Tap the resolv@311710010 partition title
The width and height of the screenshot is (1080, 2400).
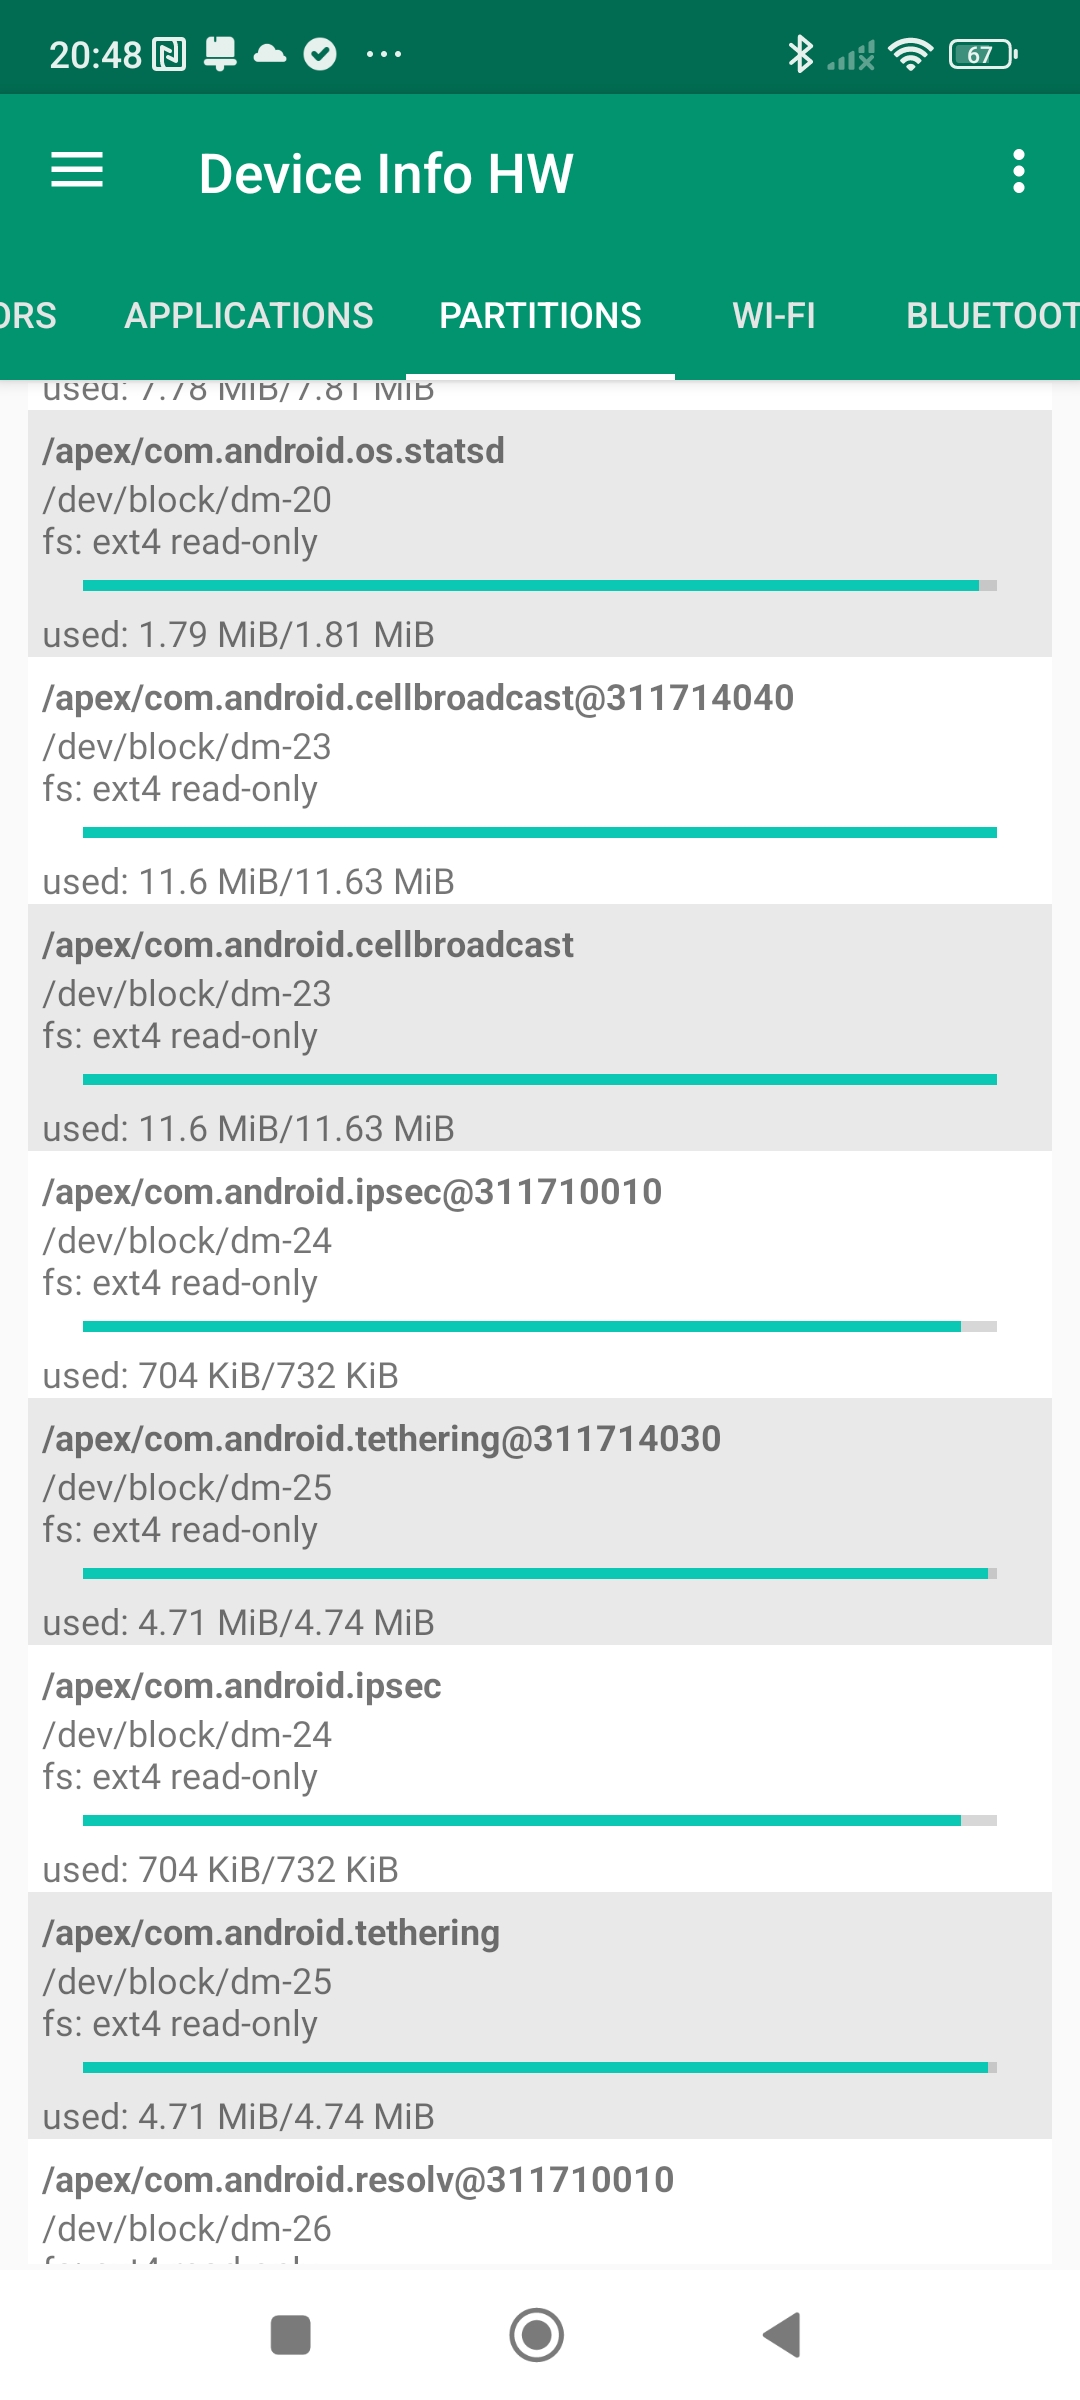click(x=358, y=2180)
